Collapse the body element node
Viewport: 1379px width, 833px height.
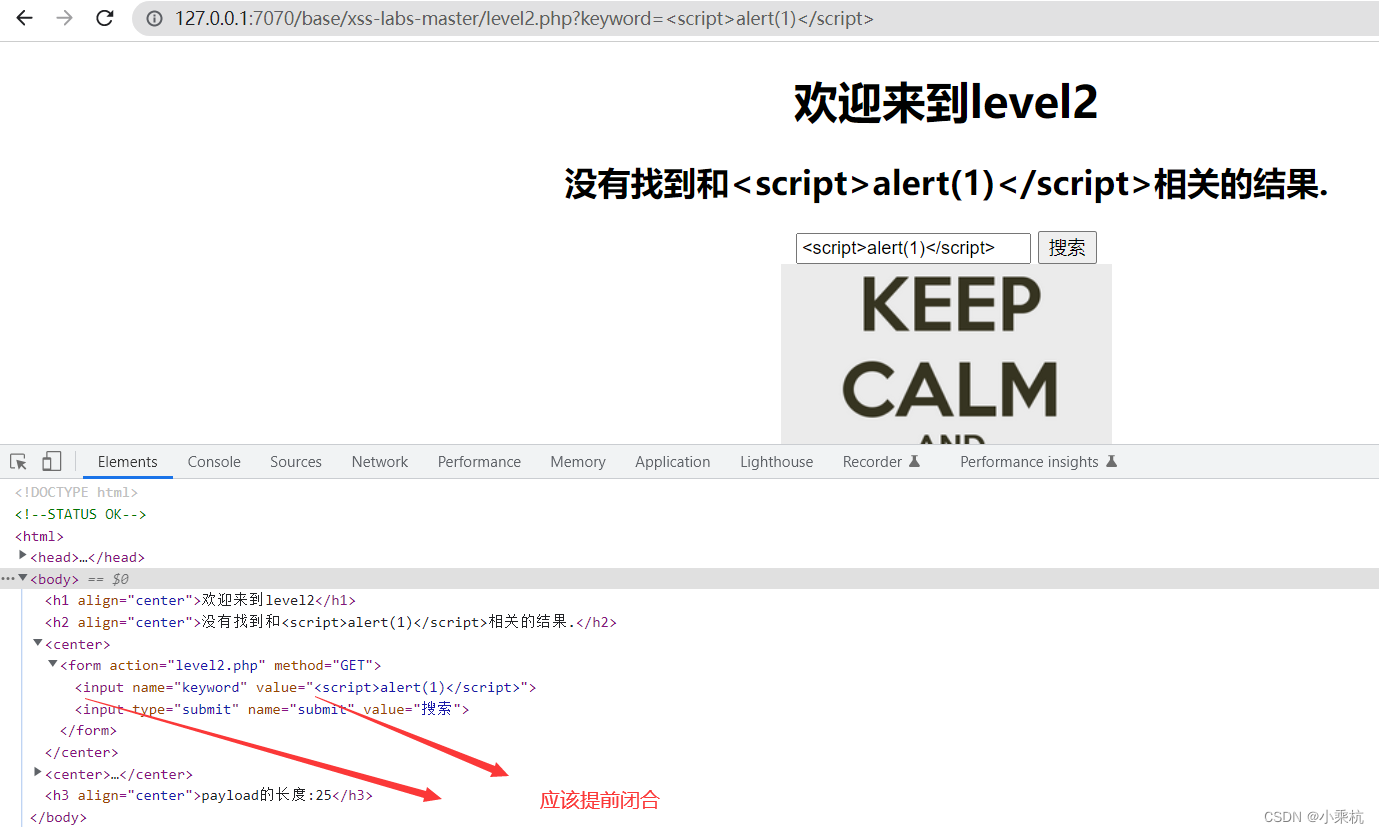pyautogui.click(x=23, y=578)
